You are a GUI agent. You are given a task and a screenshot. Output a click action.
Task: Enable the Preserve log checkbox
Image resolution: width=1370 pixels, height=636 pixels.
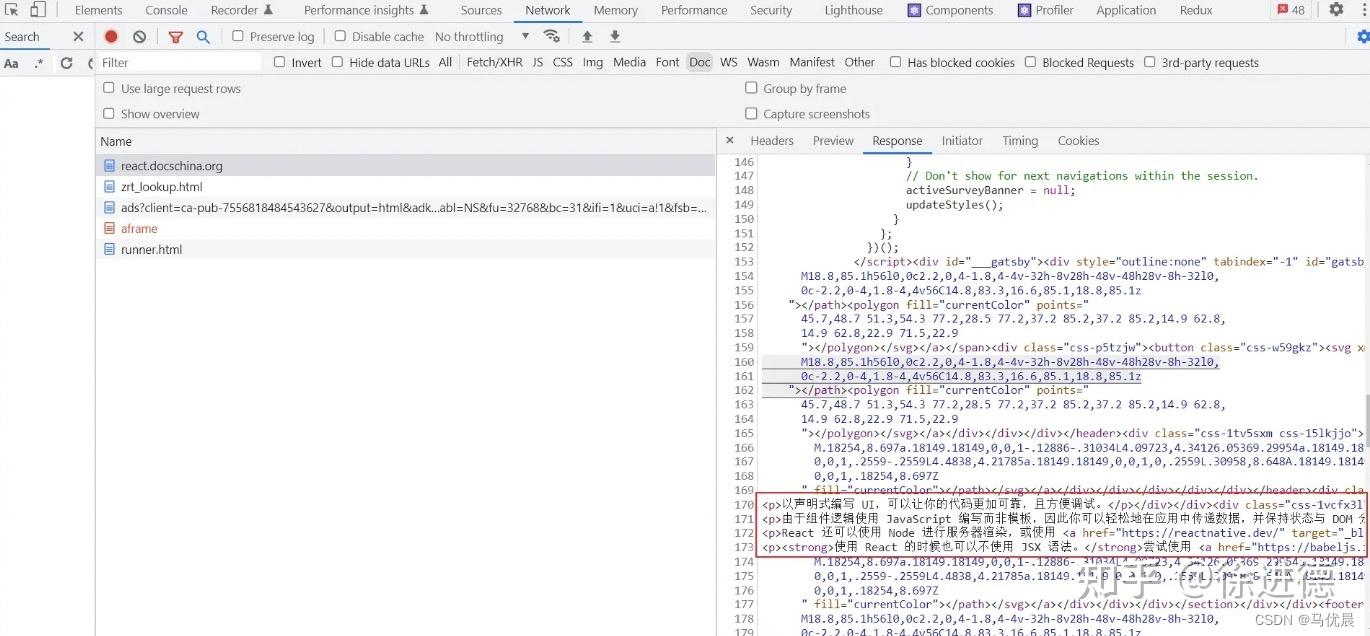(238, 36)
